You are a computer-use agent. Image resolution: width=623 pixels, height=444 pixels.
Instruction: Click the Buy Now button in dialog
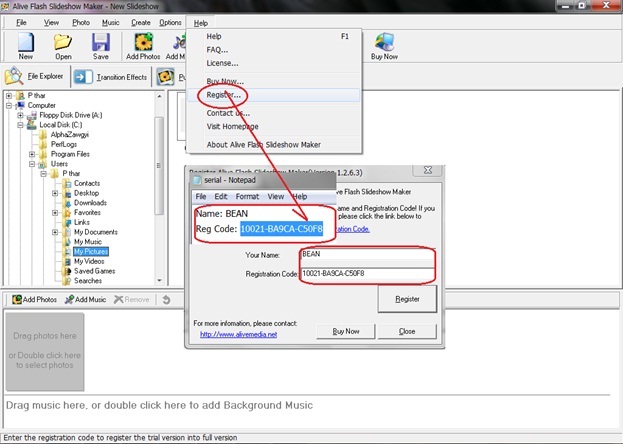[346, 331]
